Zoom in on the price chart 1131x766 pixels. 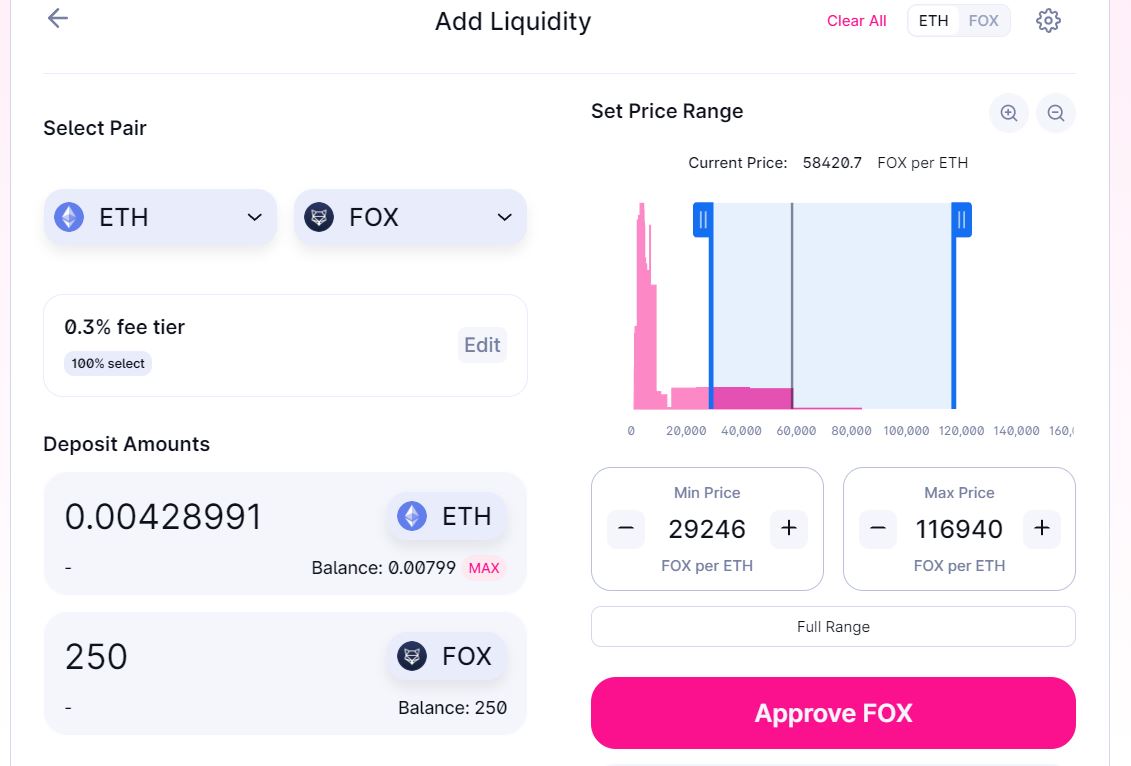pyautogui.click(x=1008, y=113)
